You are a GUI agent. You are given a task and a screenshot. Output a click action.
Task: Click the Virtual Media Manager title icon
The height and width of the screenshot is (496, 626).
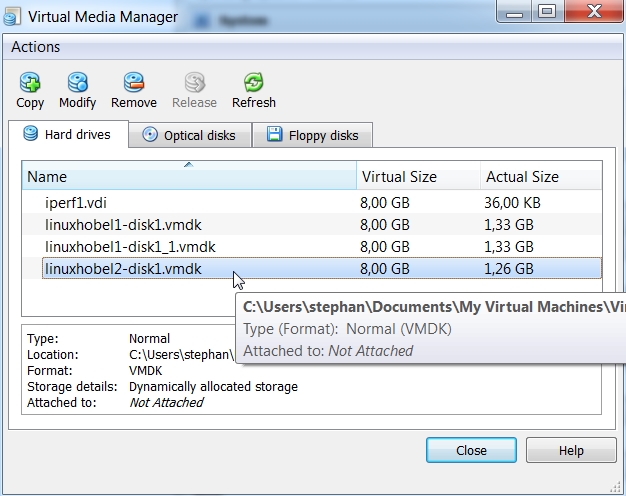coord(12,17)
